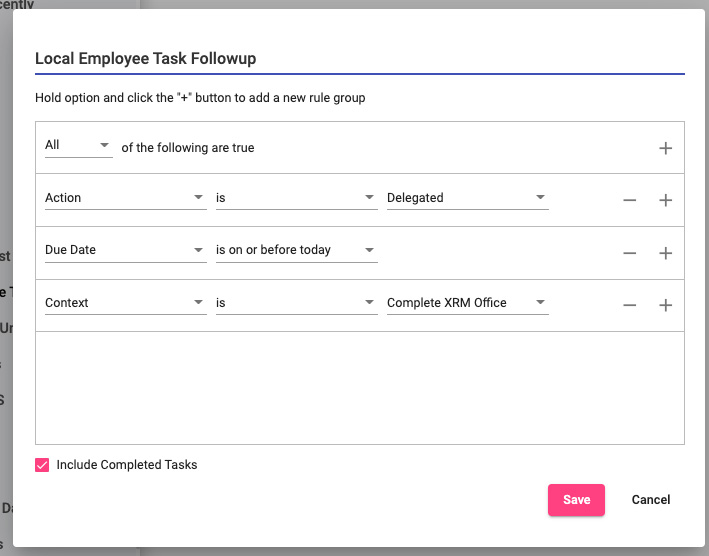Add a rule after the Context row

665,305
